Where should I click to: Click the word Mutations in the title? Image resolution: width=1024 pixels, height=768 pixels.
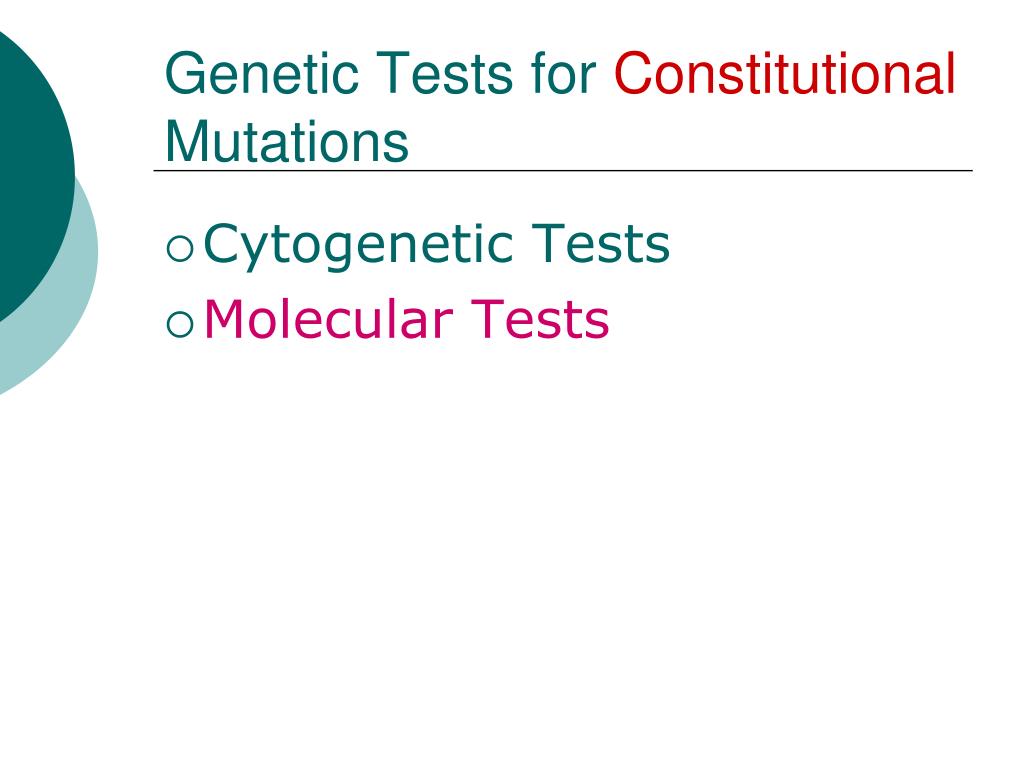[287, 141]
